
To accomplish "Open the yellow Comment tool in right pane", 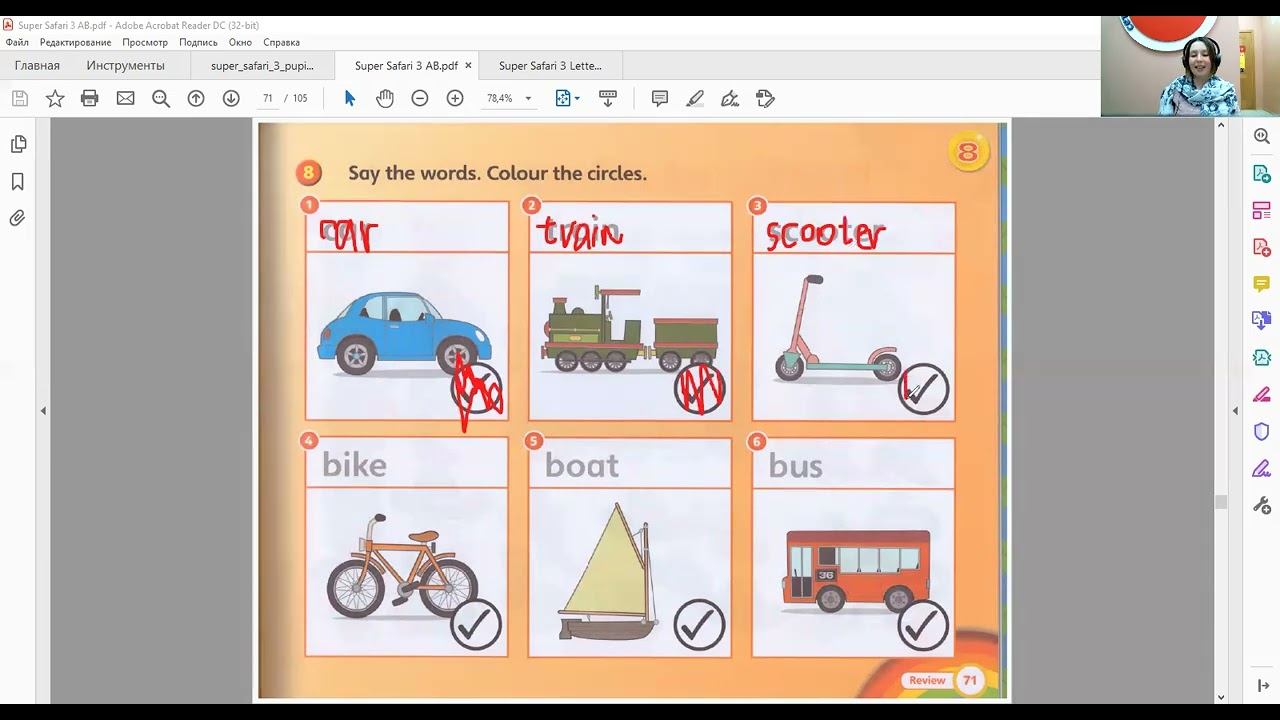I will (x=1262, y=284).
